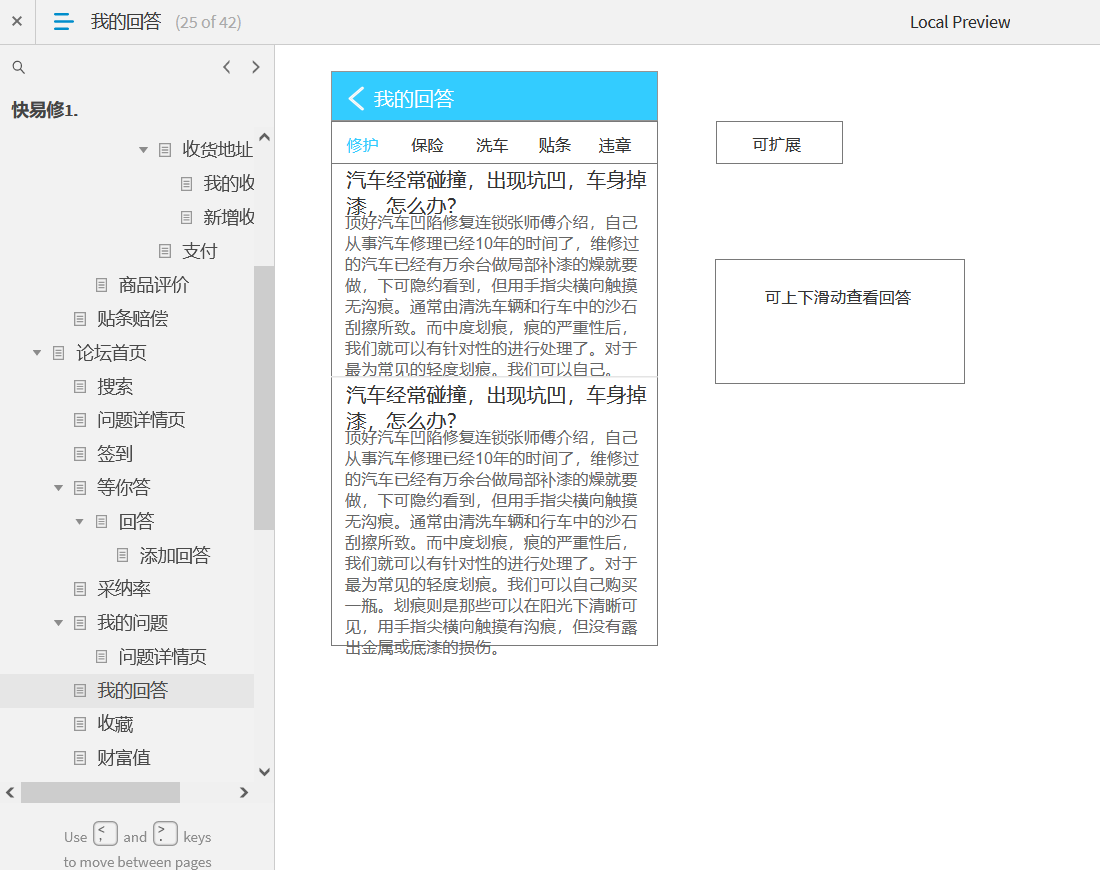Viewport: 1100px width, 870px height.
Task: Collapse the 收货地址 tree node
Action: [x=143, y=149]
